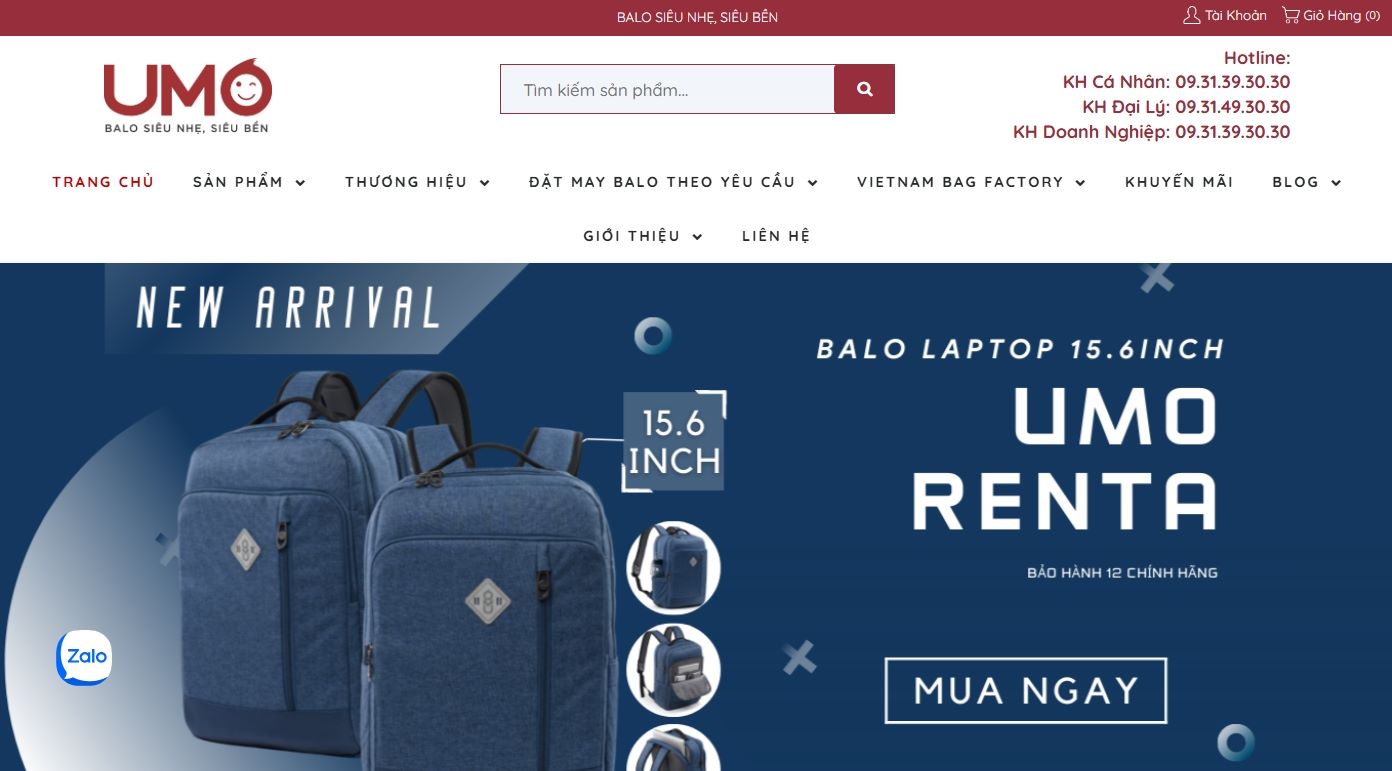The height and width of the screenshot is (771, 1392).
Task: Click the KH Đại Lý hotline number
Action: [1232, 107]
